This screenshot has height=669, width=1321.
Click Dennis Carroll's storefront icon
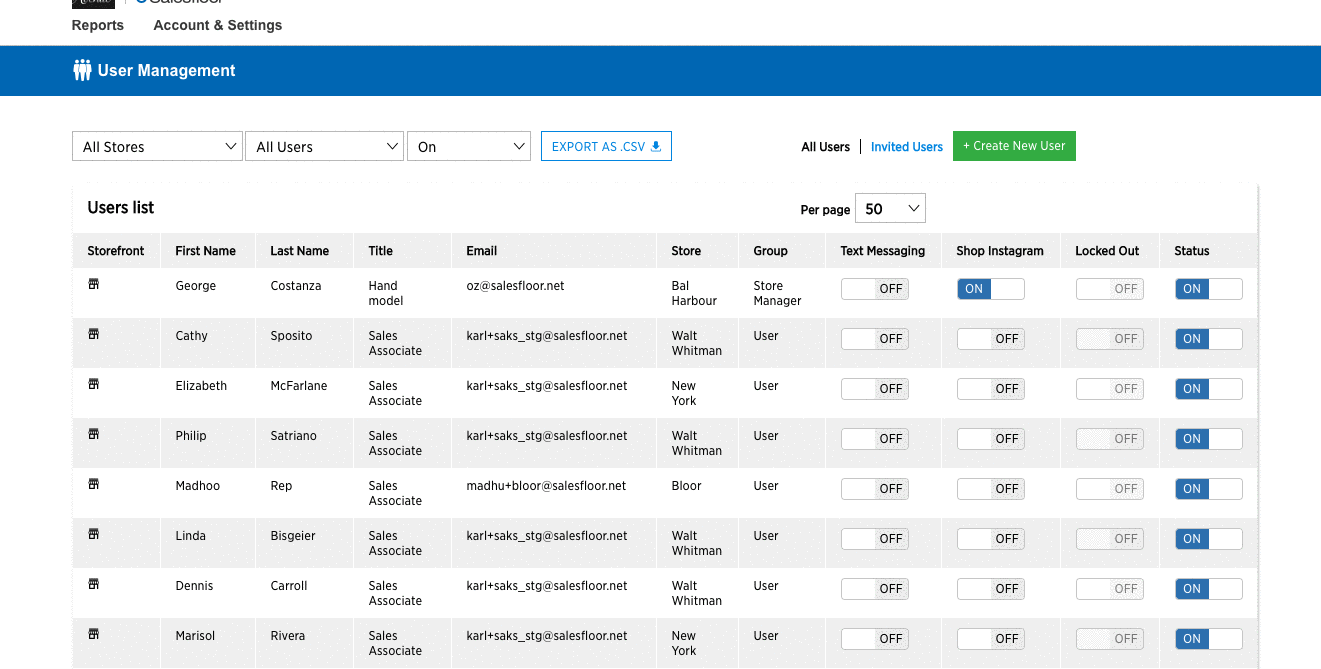click(x=94, y=584)
